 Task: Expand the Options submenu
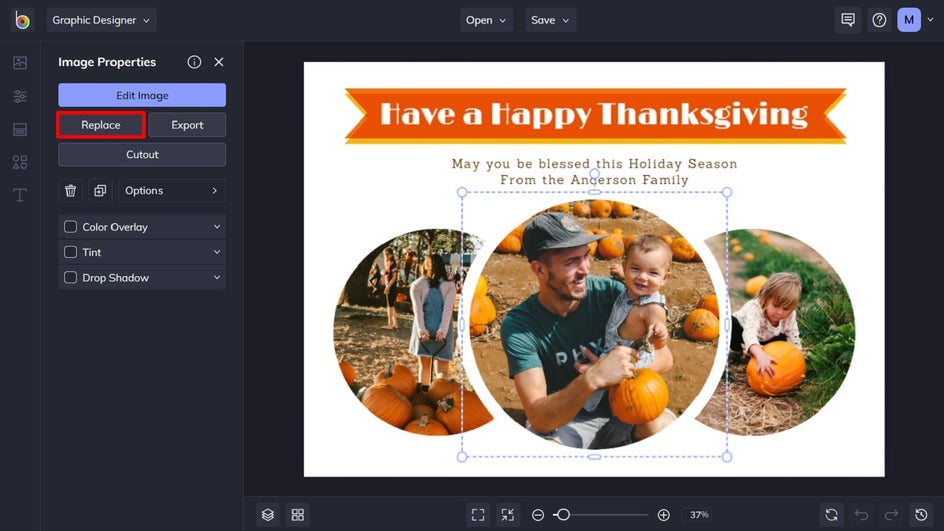point(172,191)
